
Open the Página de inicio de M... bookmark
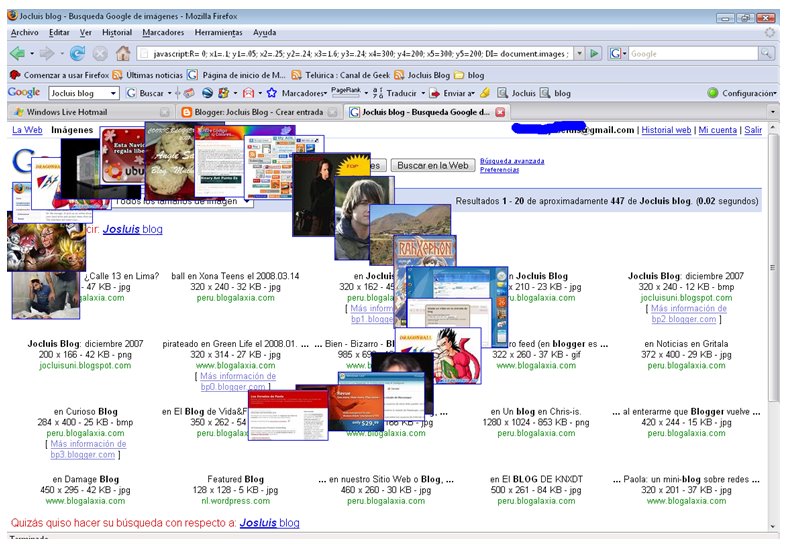click(236, 75)
